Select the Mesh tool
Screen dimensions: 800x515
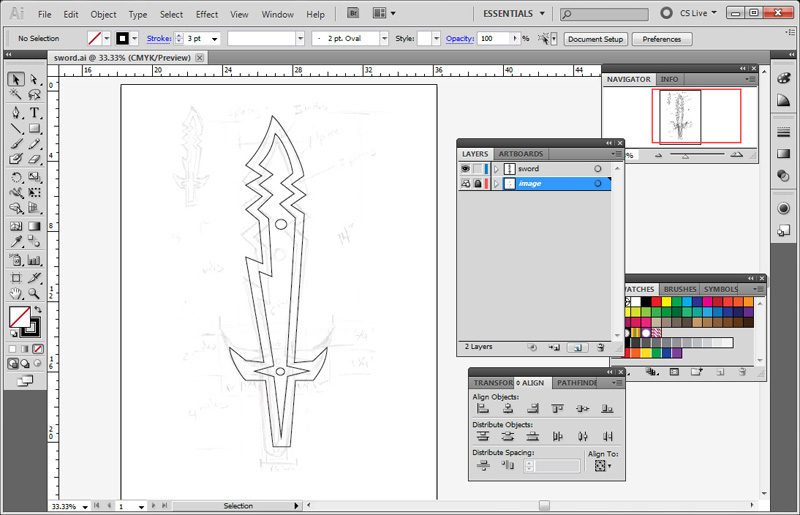point(15,226)
